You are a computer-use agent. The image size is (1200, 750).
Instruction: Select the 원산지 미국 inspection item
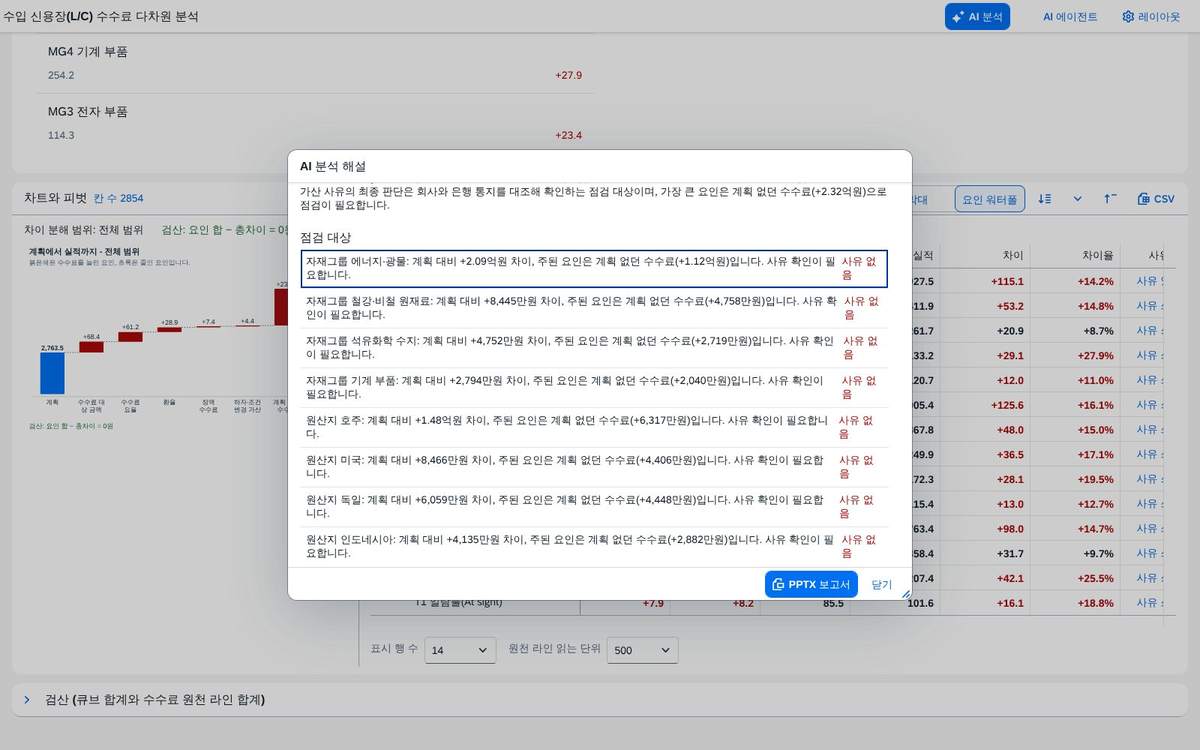click(594, 467)
